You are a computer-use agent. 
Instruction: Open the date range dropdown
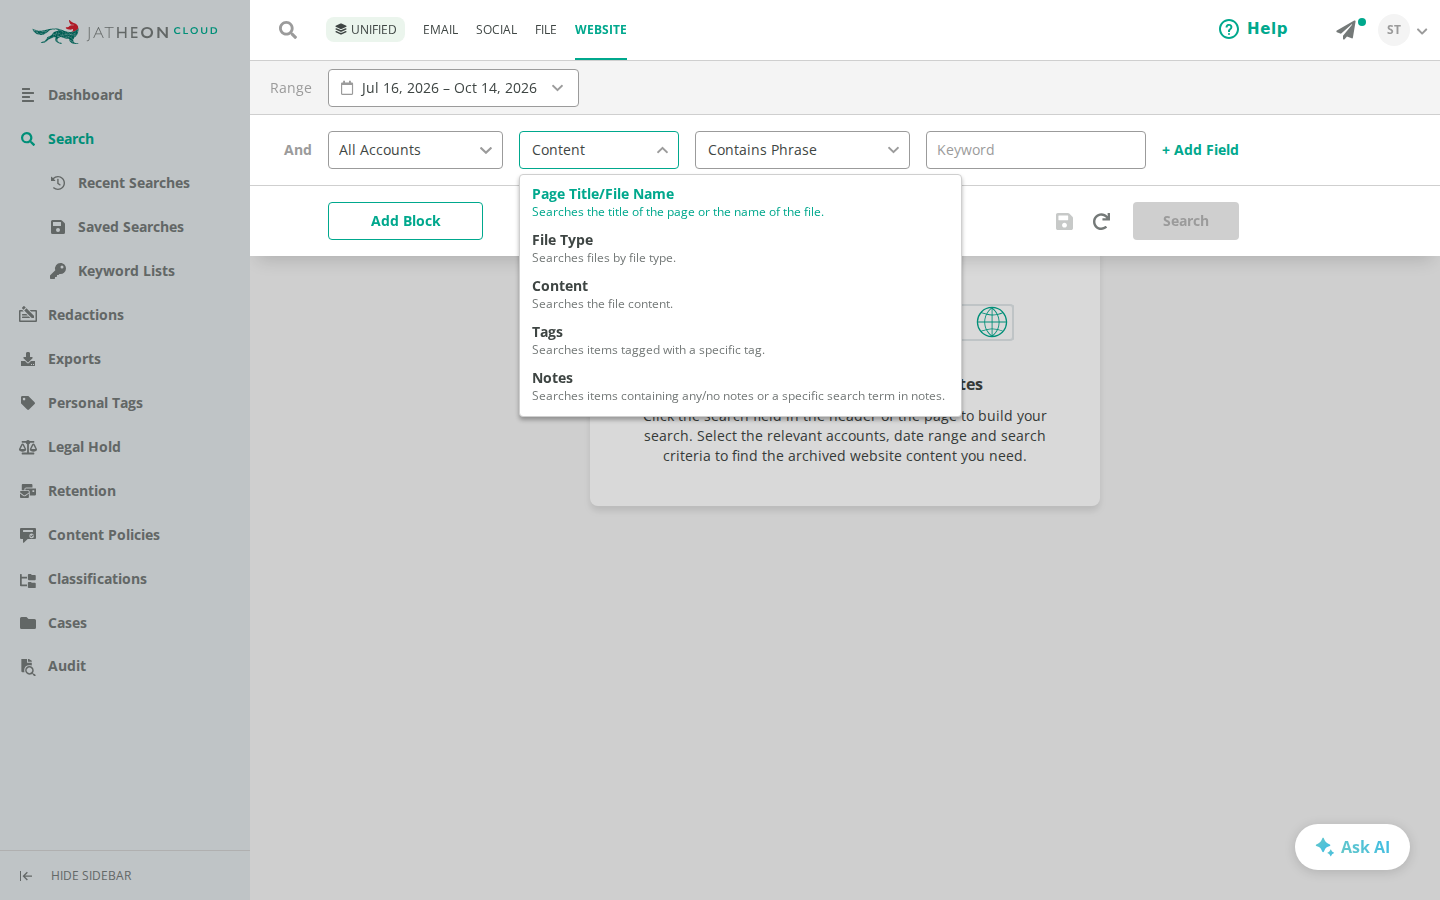[453, 88]
